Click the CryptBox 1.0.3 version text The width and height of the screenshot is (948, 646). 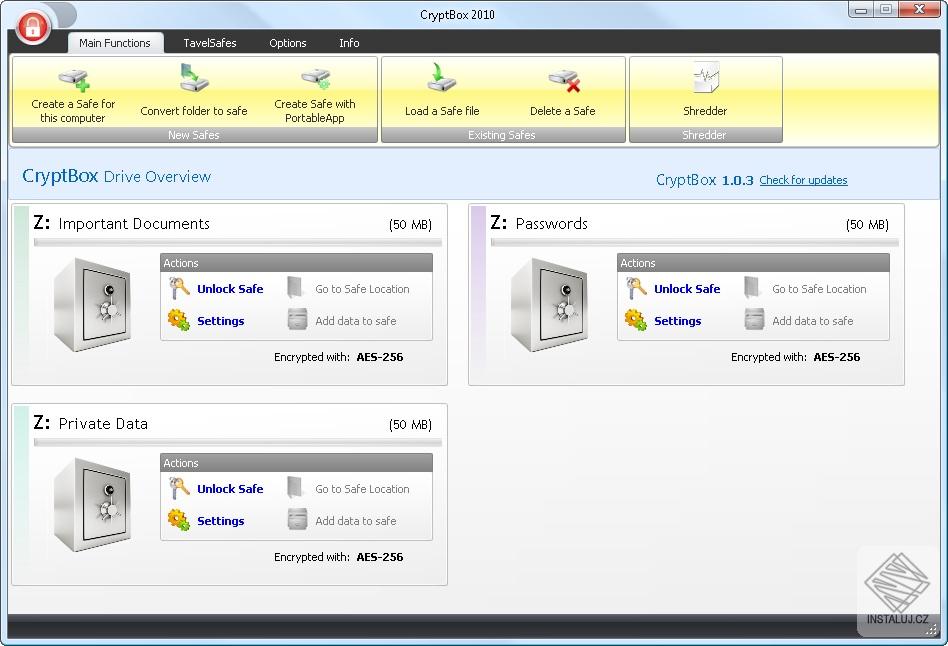tap(705, 180)
